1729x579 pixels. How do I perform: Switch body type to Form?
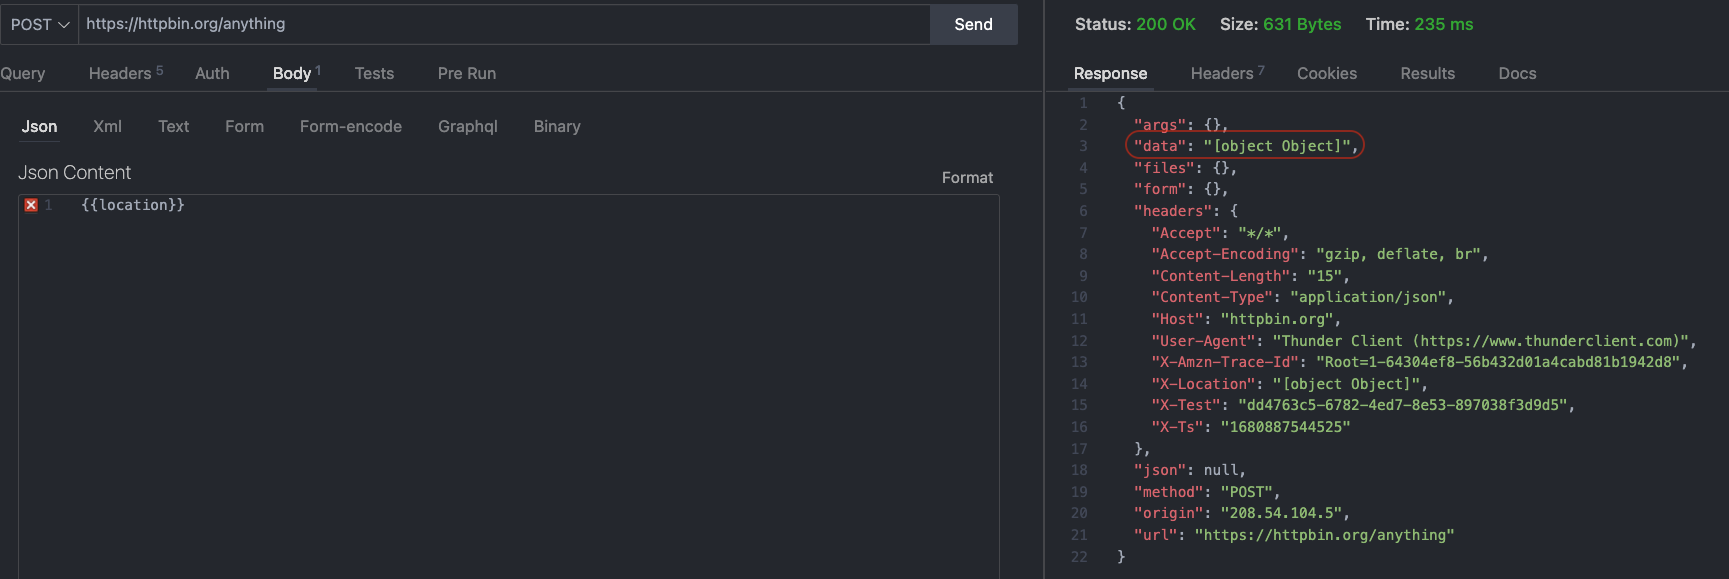point(244,126)
